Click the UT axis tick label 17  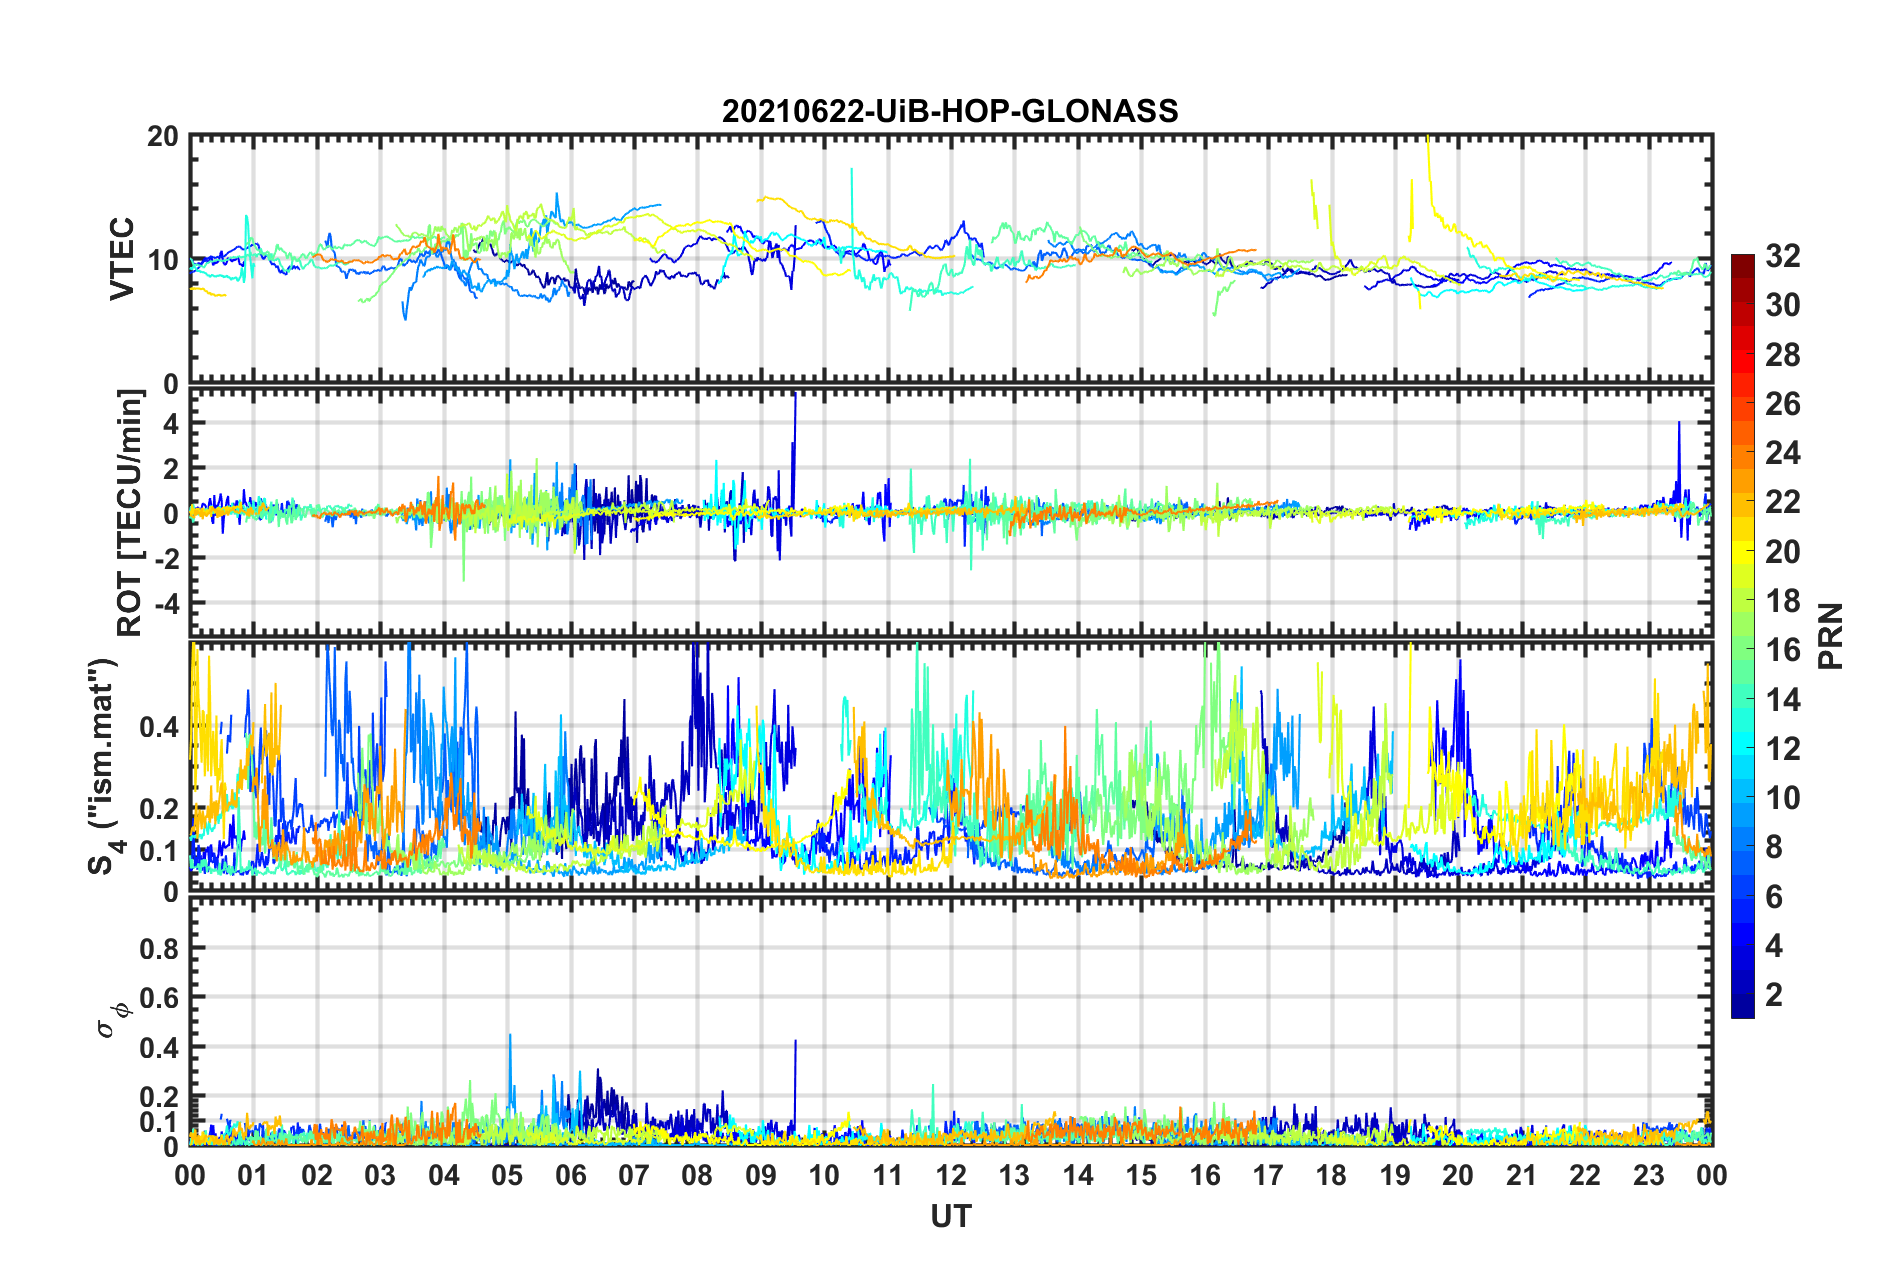point(1268,1175)
